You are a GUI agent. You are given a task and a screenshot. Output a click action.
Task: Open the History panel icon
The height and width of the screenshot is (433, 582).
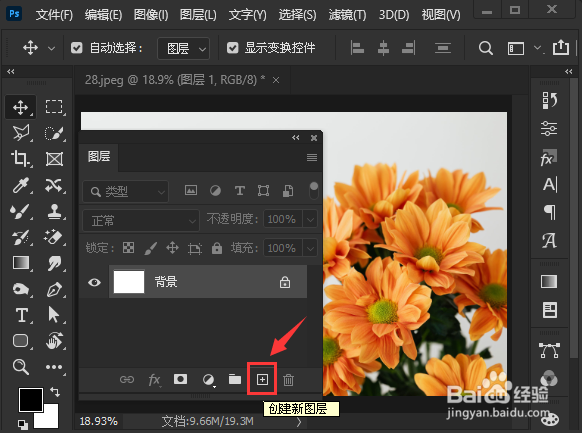coord(549,100)
